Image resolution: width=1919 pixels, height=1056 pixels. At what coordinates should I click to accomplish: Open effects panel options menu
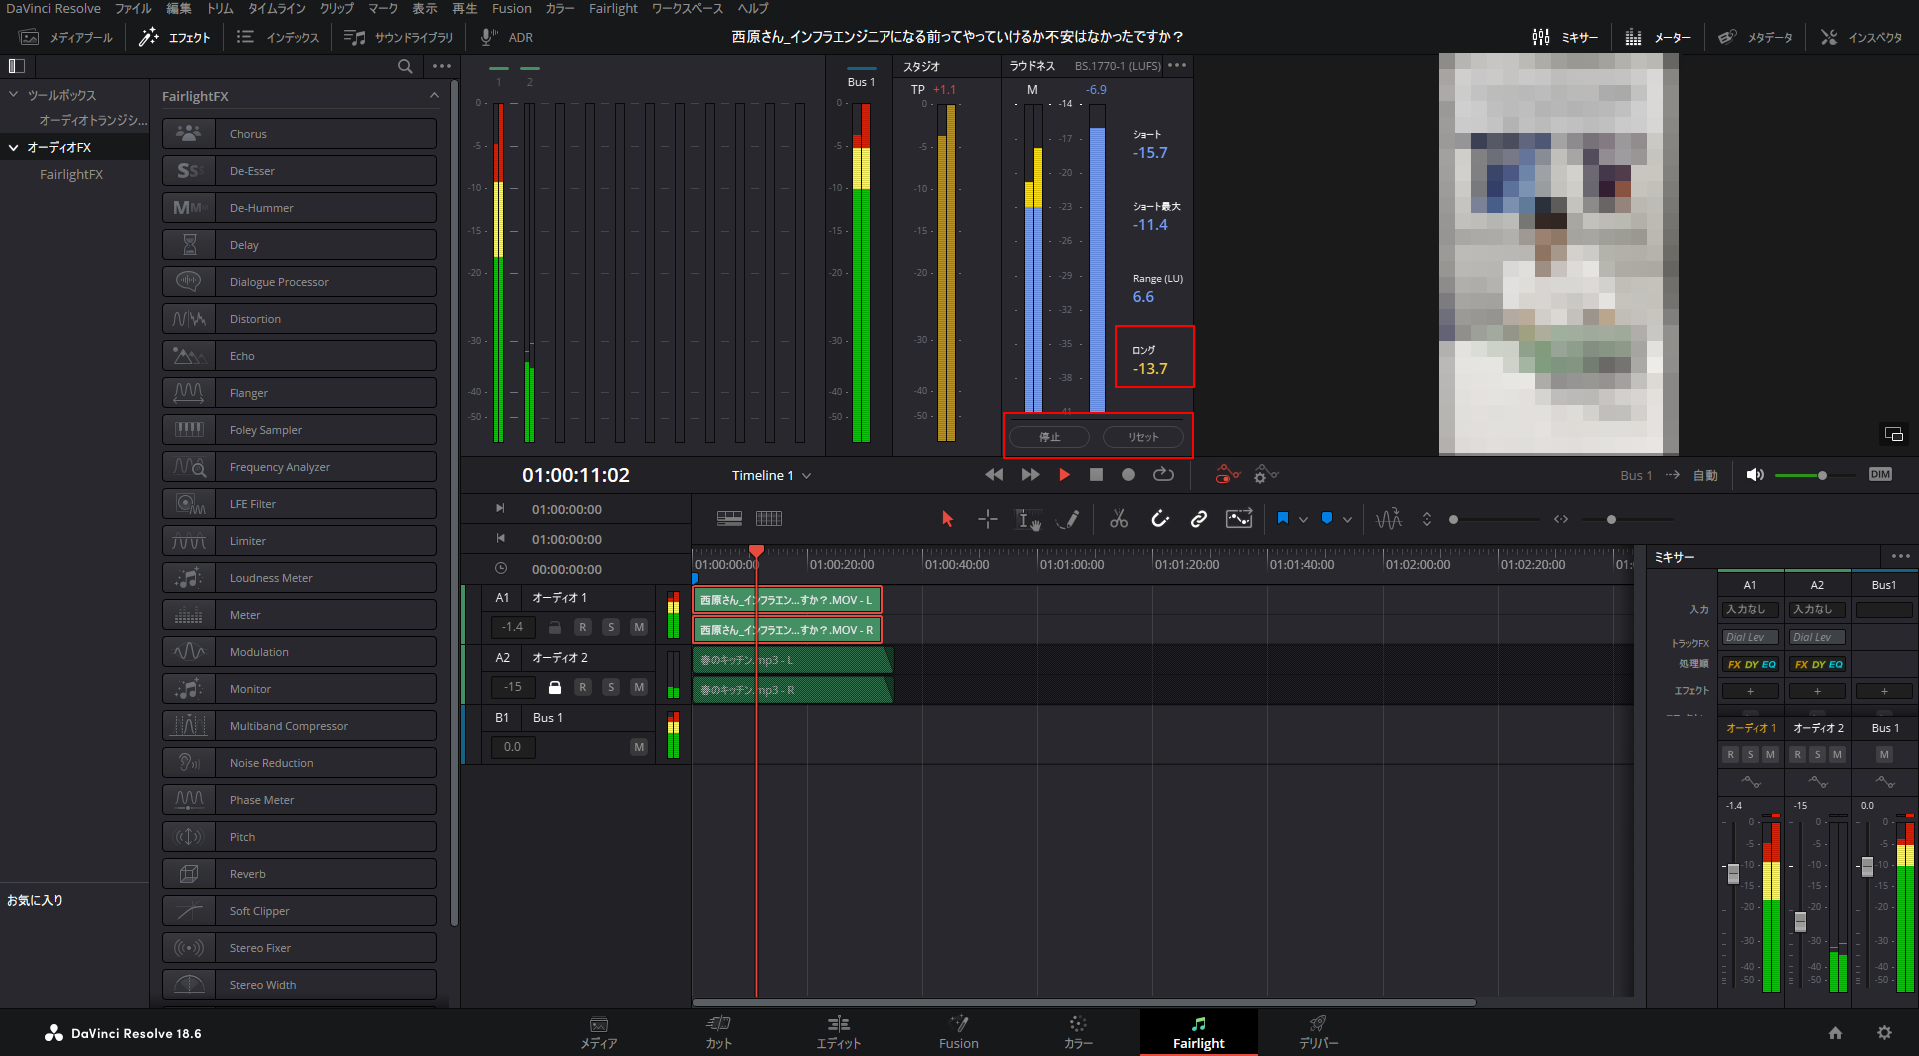pyautogui.click(x=442, y=66)
